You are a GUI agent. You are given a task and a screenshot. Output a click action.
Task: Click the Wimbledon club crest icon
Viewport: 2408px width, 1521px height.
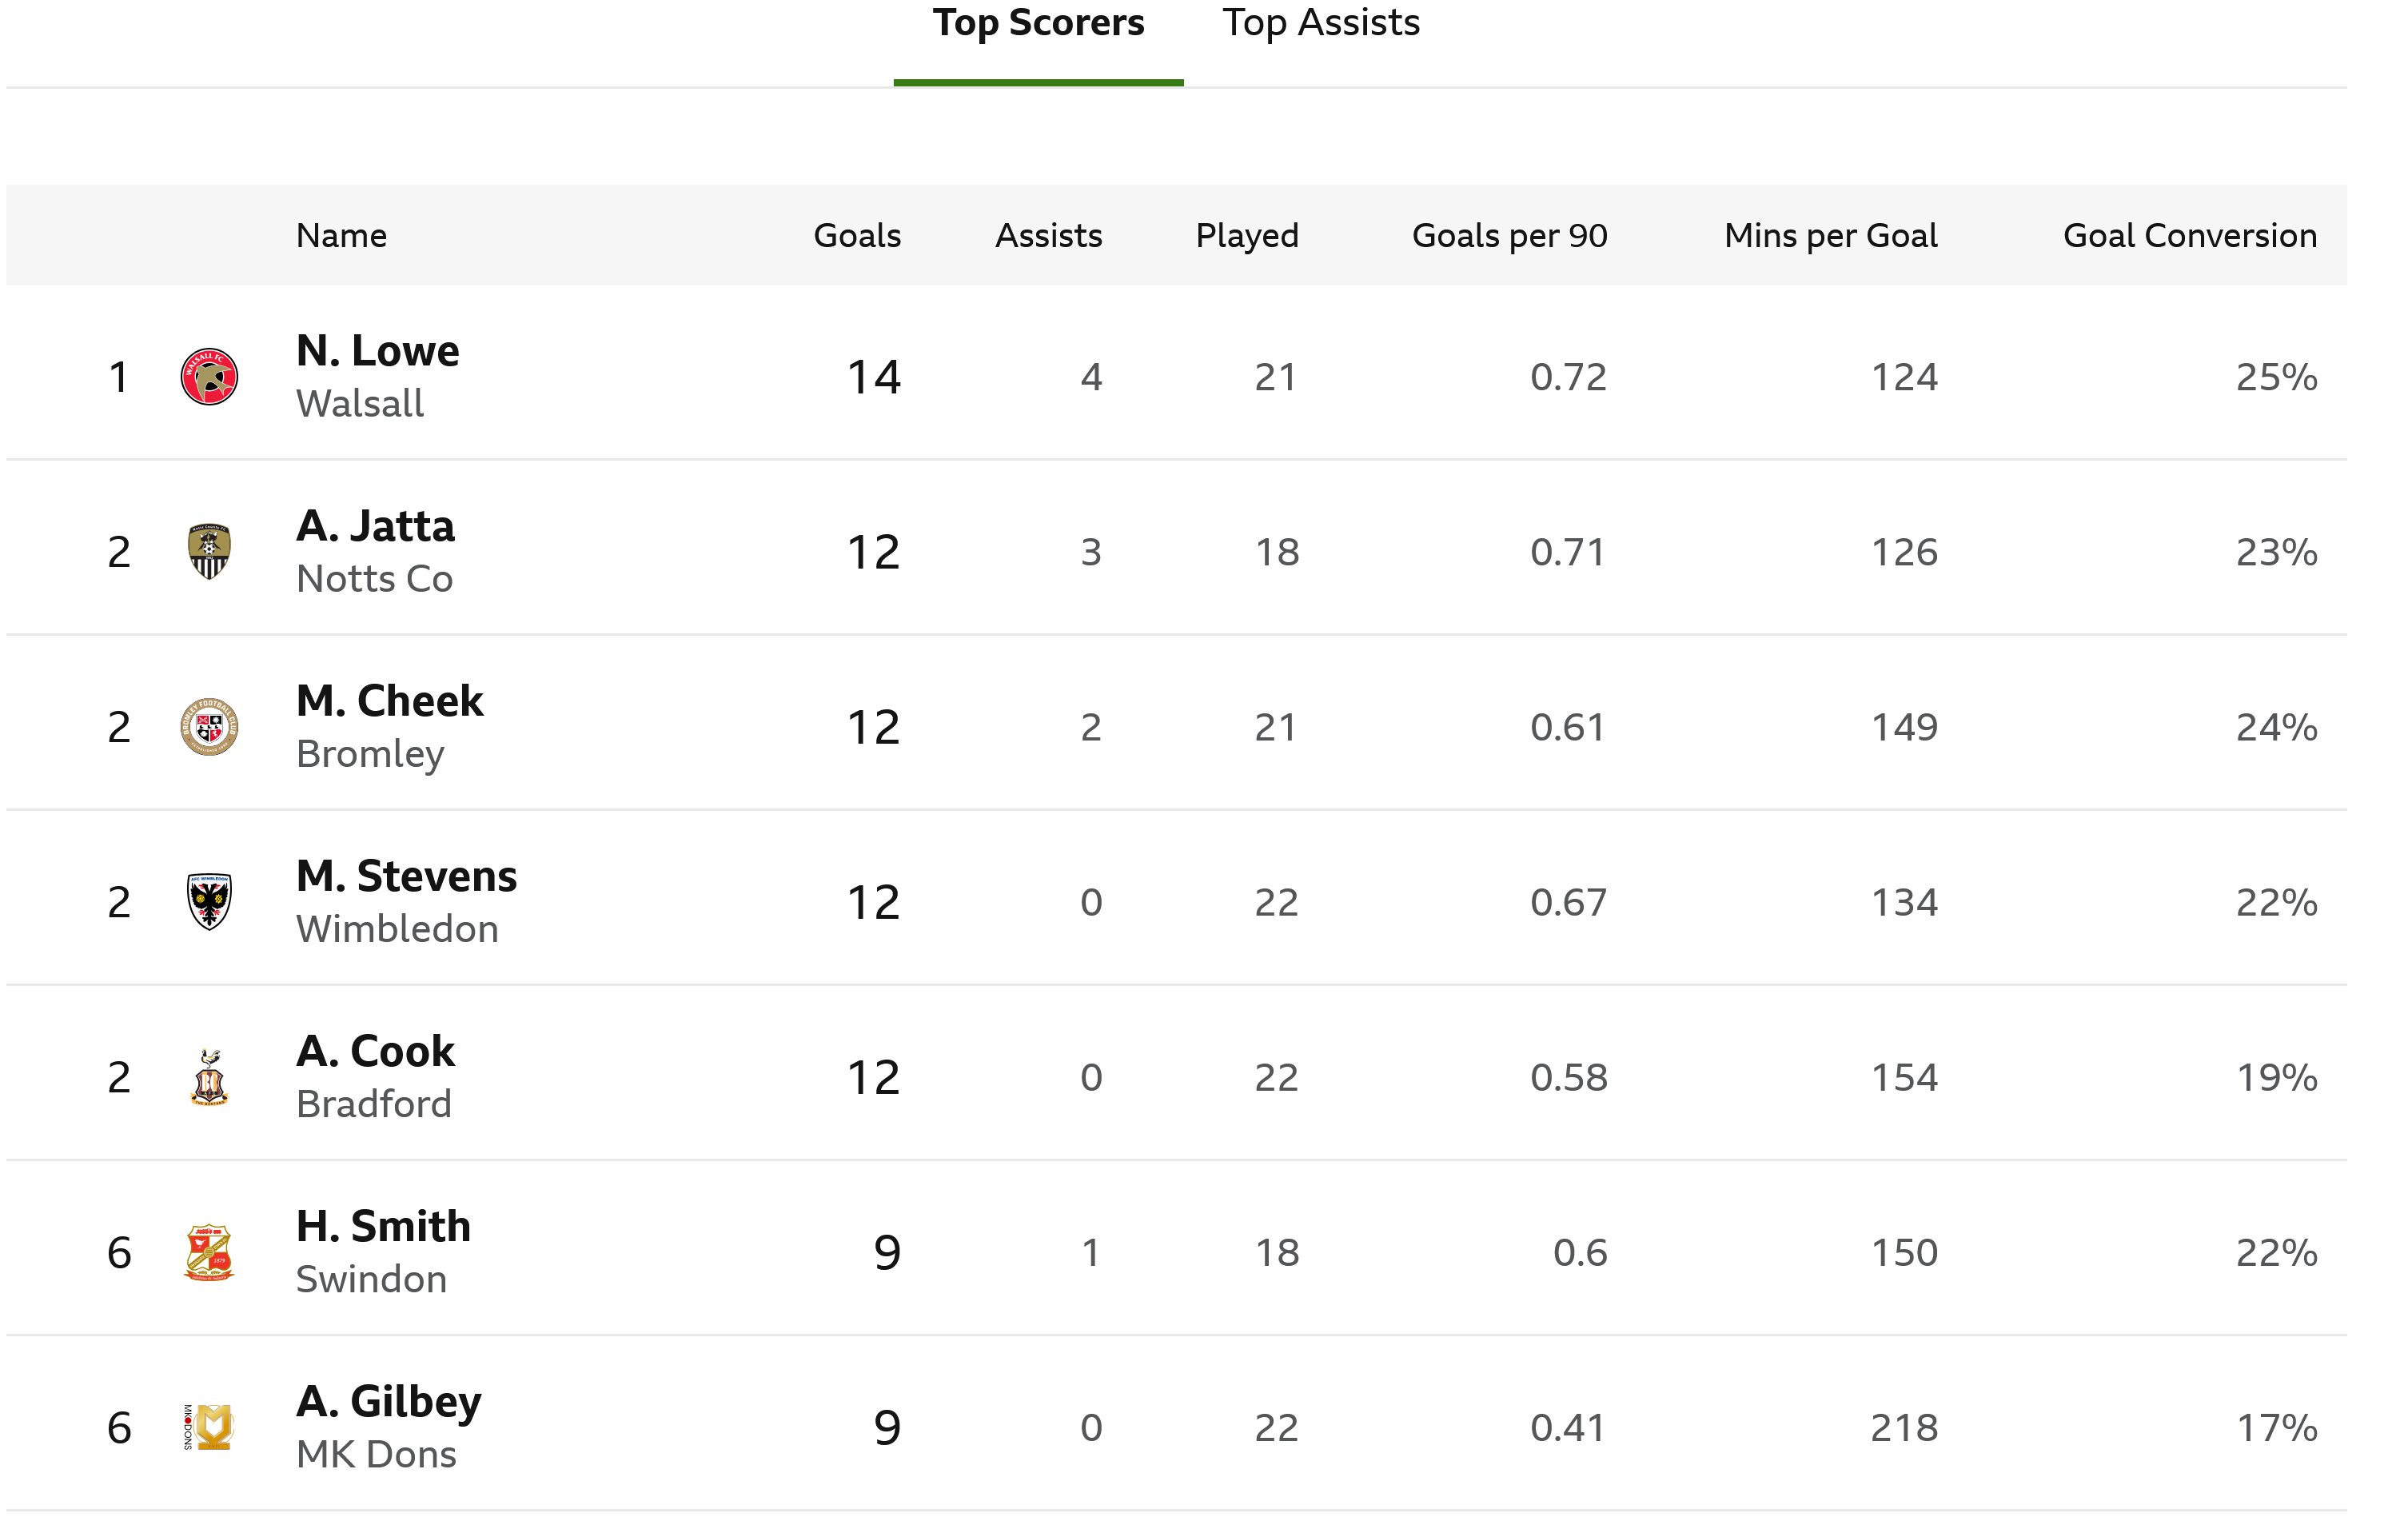pyautogui.click(x=209, y=902)
